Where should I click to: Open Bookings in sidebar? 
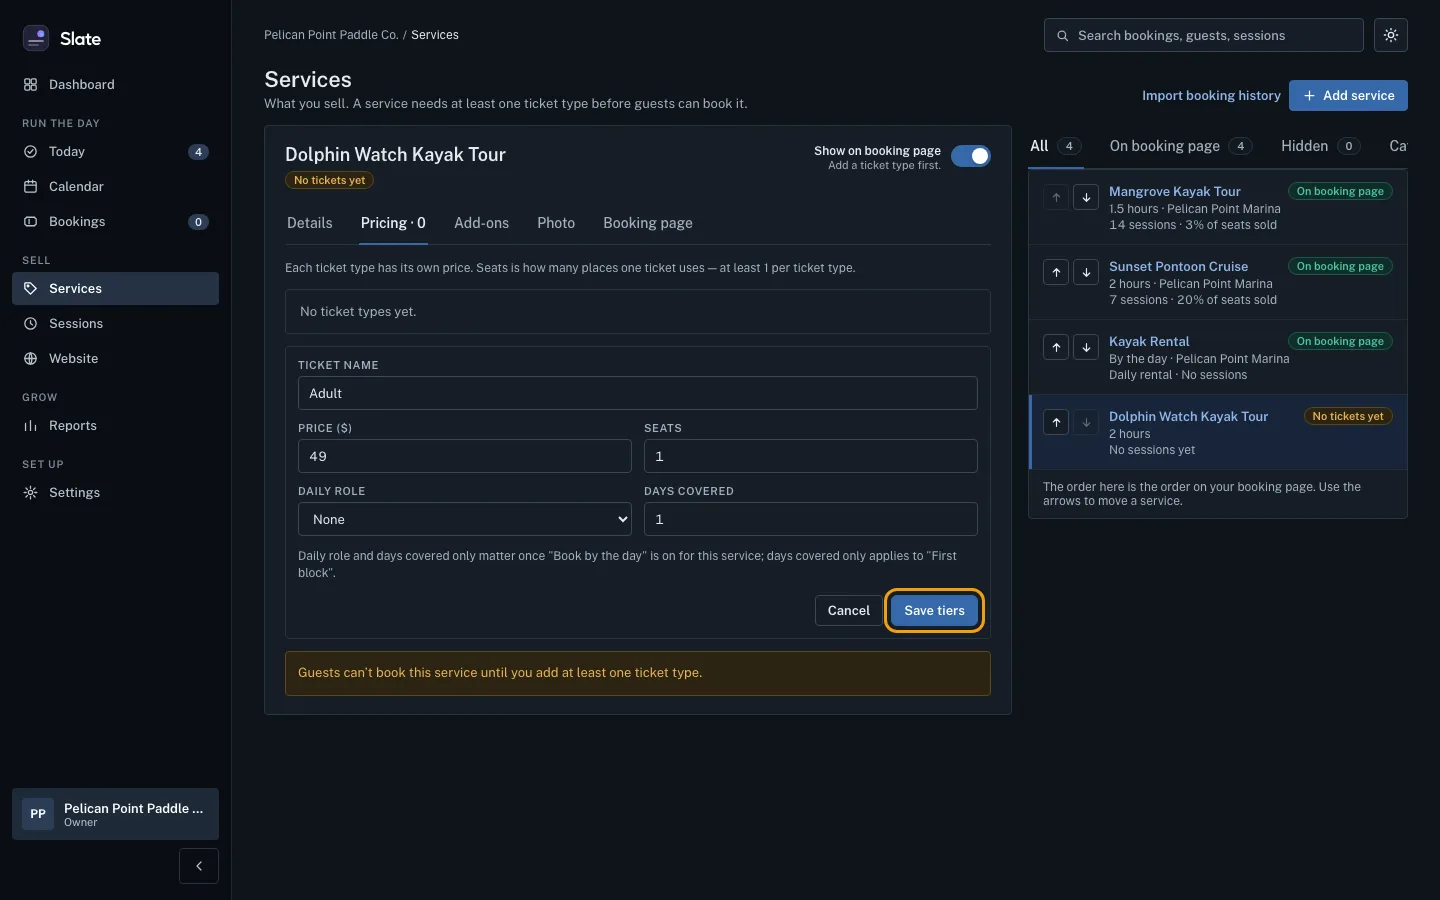coord(115,222)
